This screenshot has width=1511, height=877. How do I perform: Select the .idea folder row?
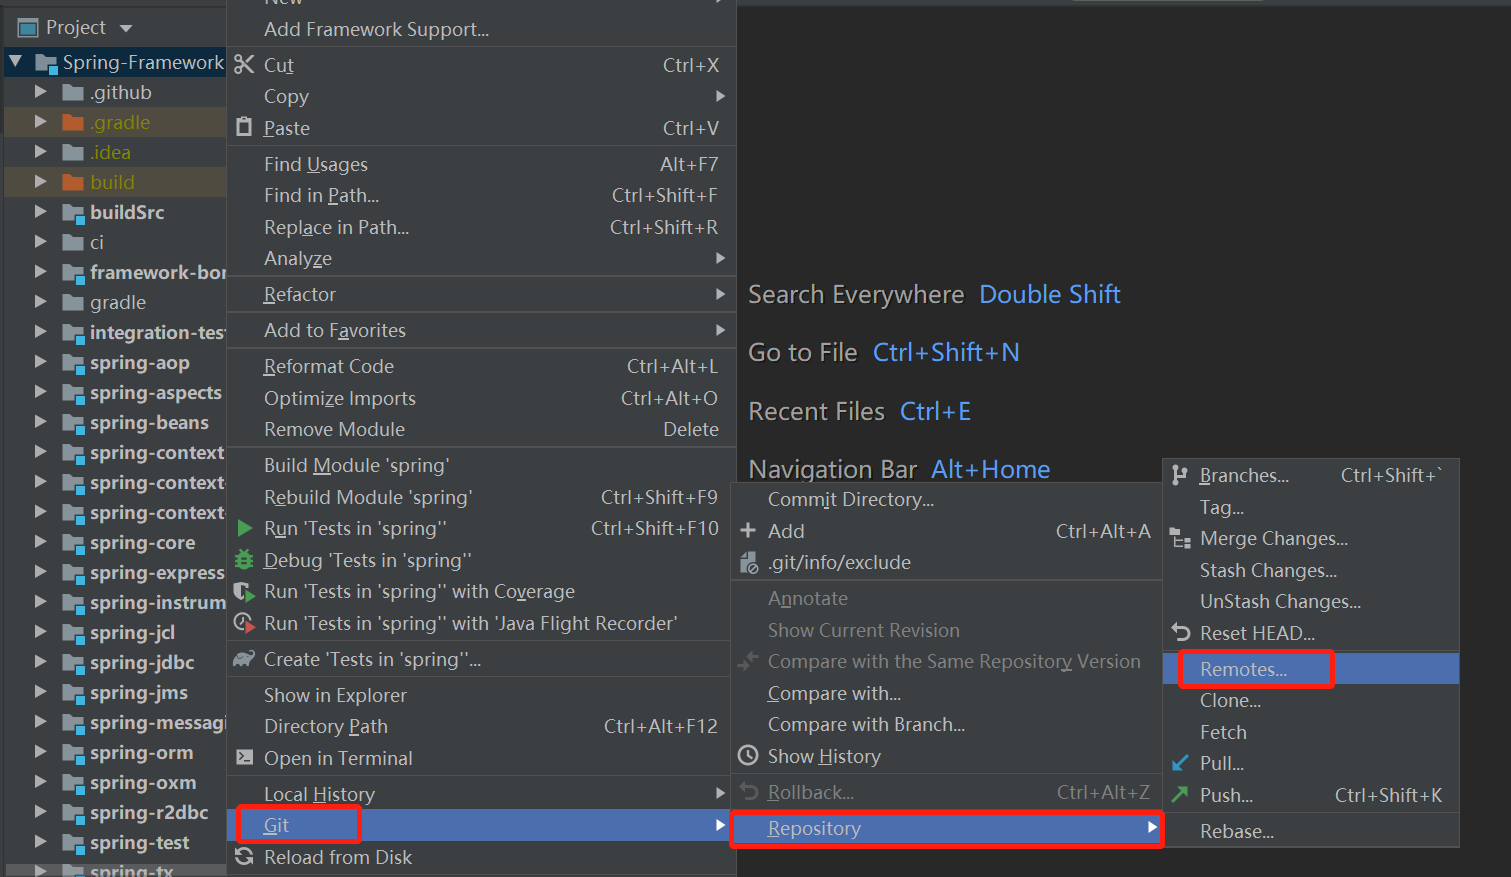coord(115,152)
